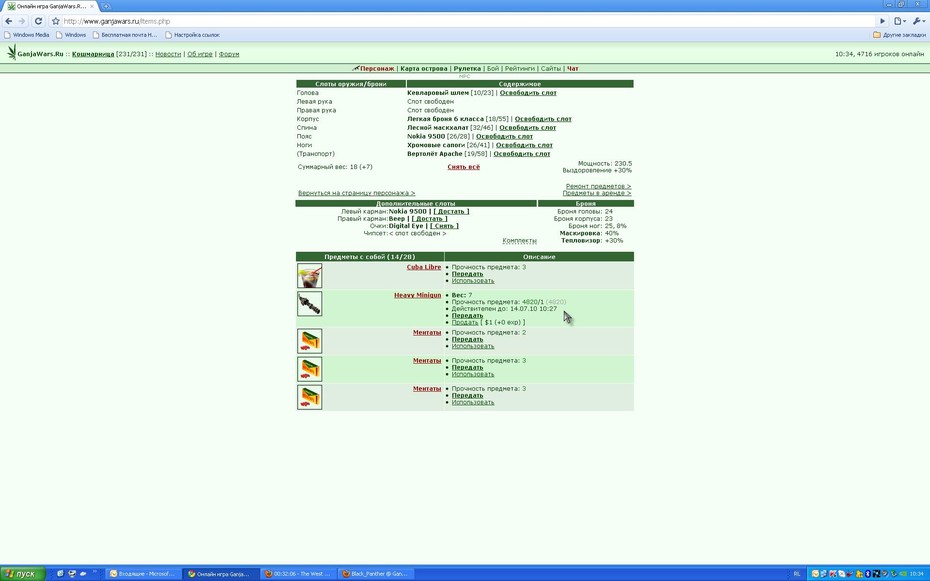Click Ментаты icon with durability 2
This screenshot has height=581, width=930.
(x=310, y=341)
